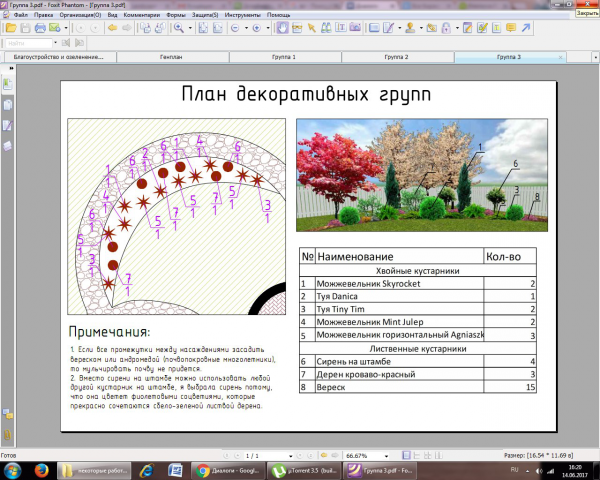Screen dimensions: 600x480
Task: Click µTorrent 3.5 in the taskbar
Action: [x=304, y=470]
